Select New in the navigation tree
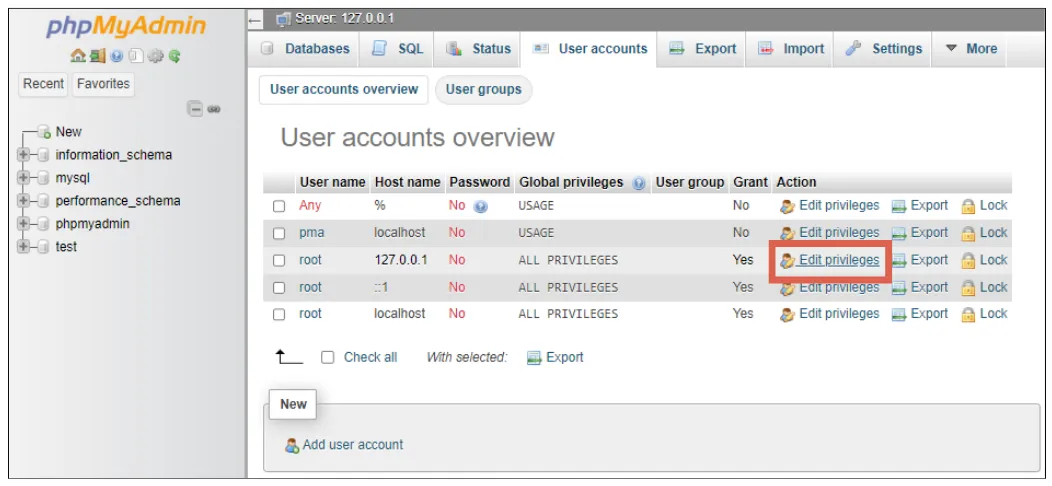The width and height of the screenshot is (1052, 486). click(x=68, y=132)
